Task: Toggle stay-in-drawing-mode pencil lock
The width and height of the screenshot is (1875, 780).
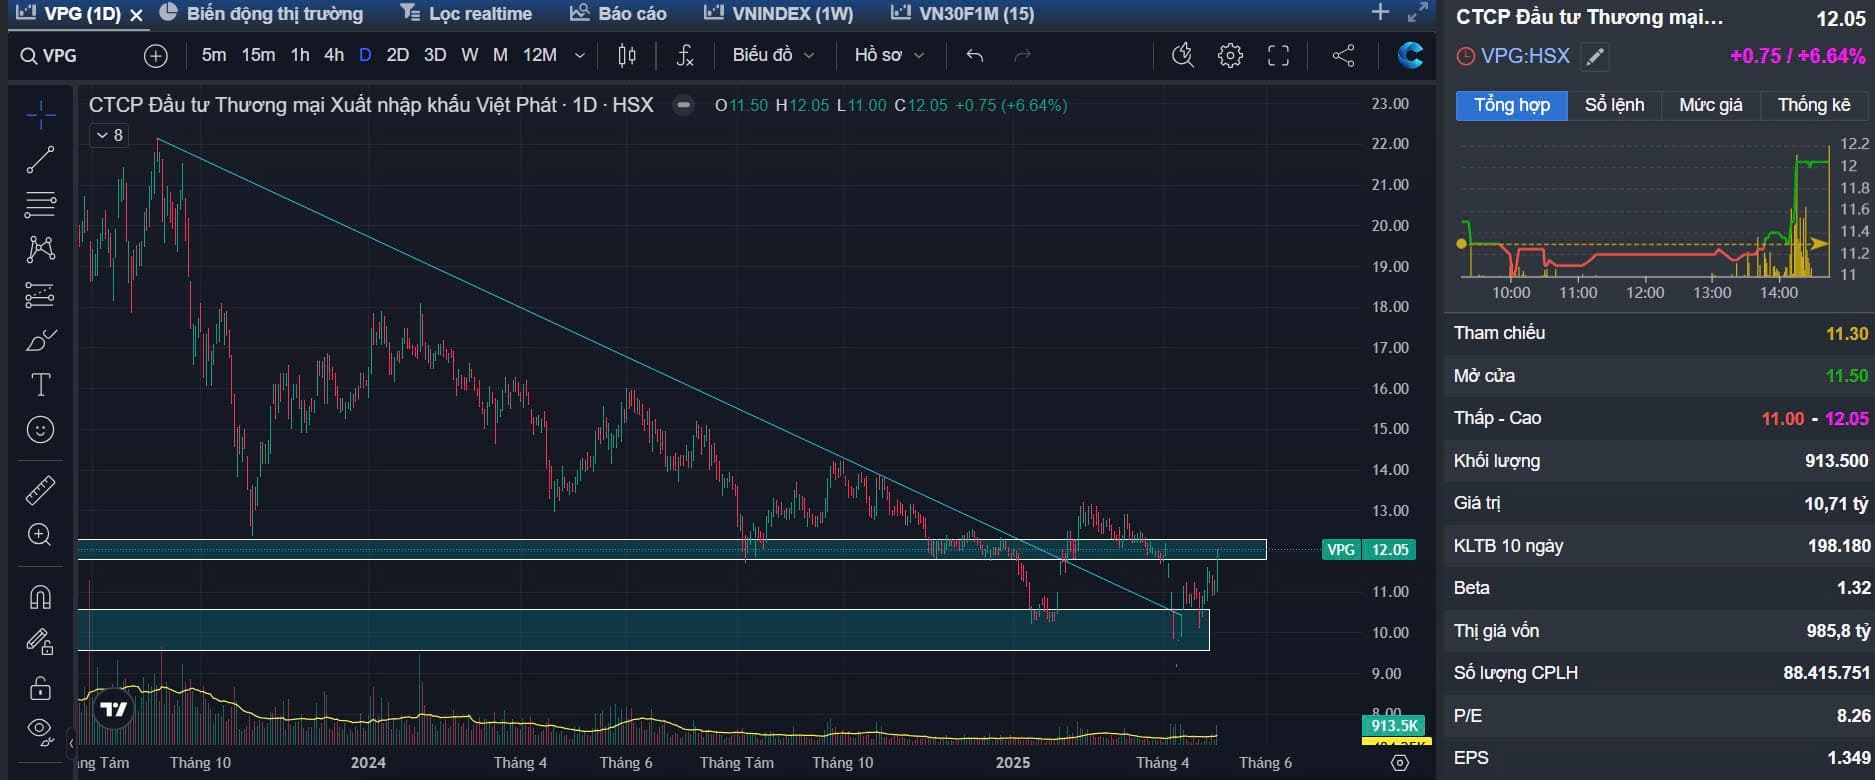Action: point(40,641)
